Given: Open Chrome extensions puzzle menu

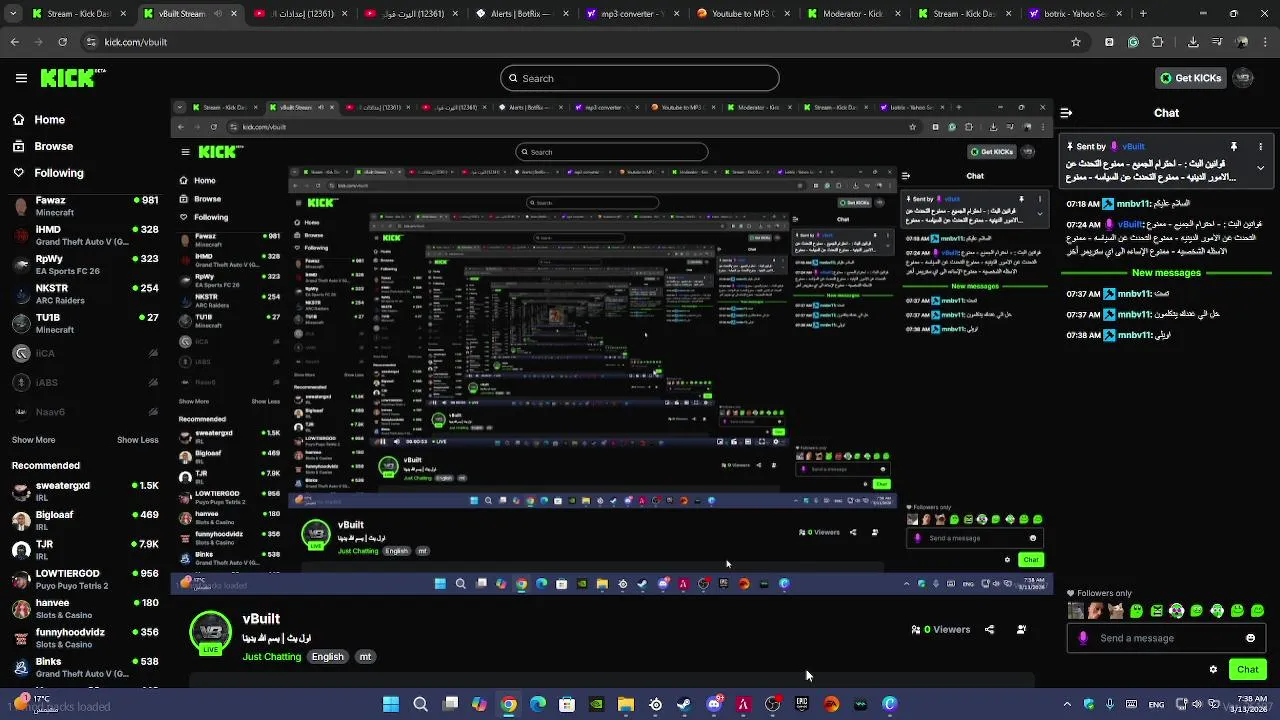Looking at the screenshot, I should point(1157,42).
